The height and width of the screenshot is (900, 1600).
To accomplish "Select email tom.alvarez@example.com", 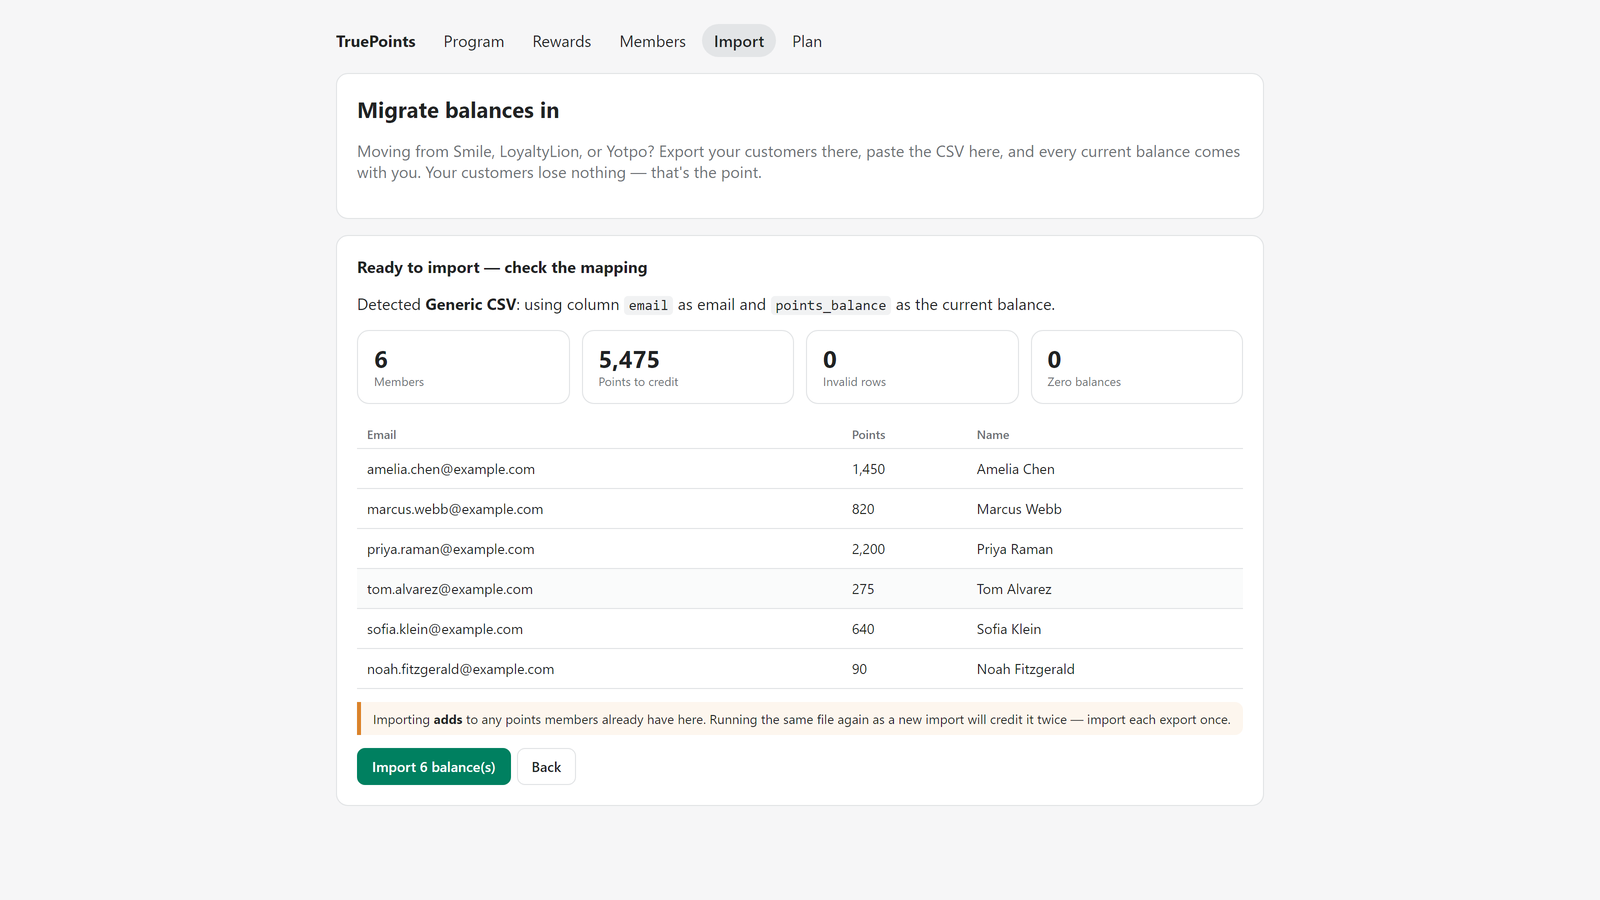I will 450,589.
